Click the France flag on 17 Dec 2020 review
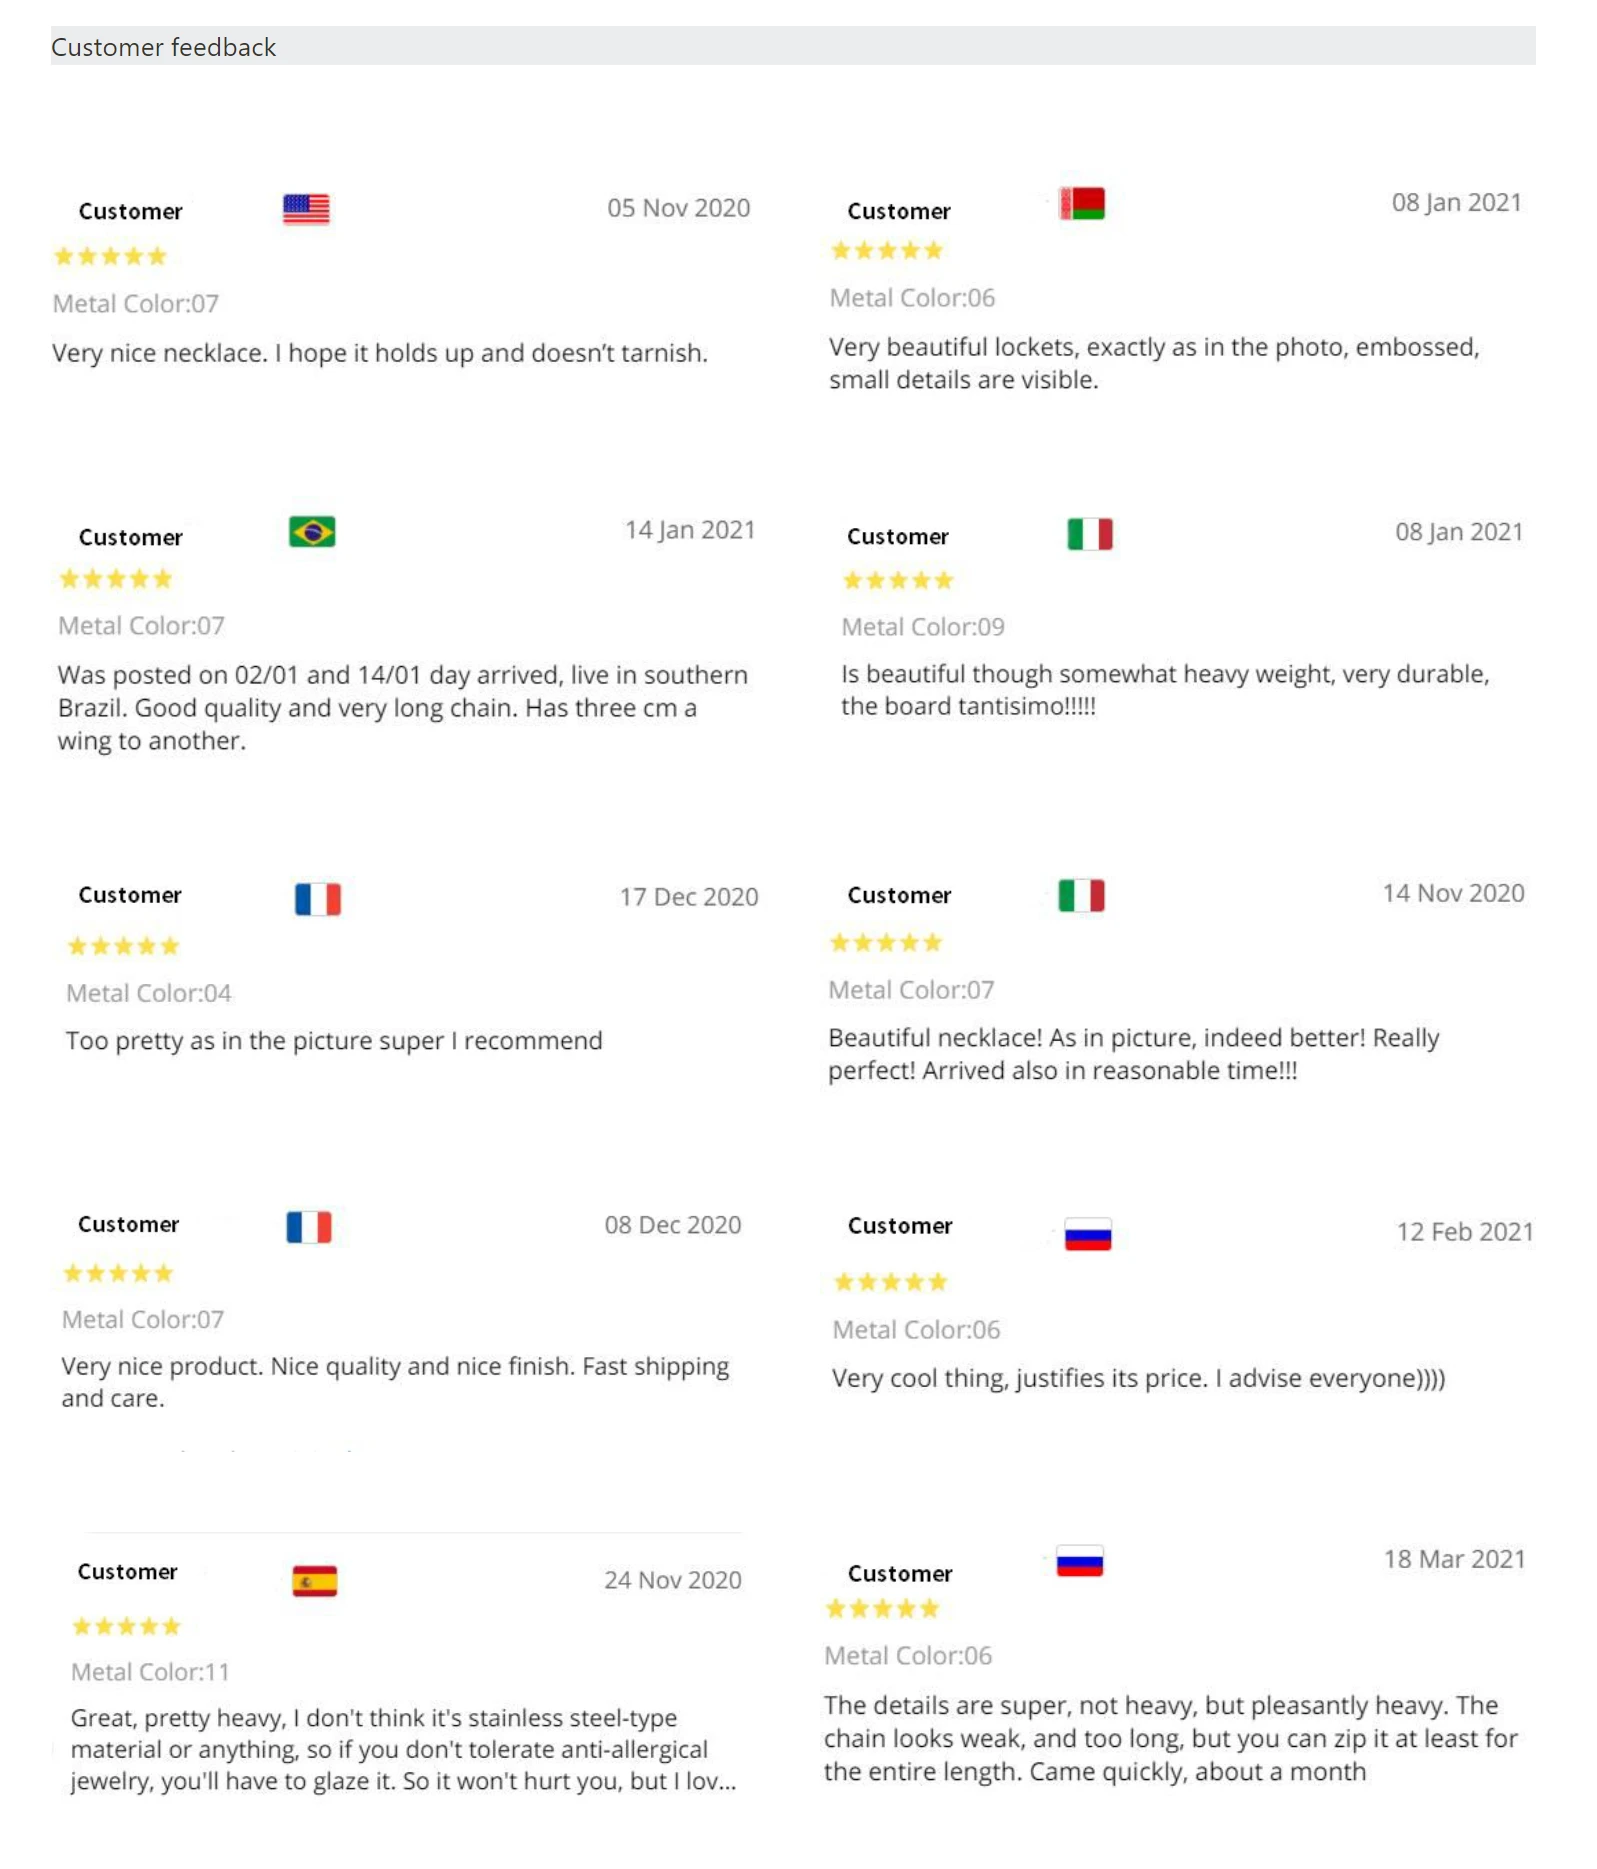This screenshot has height=1869, width=1597. tap(318, 899)
